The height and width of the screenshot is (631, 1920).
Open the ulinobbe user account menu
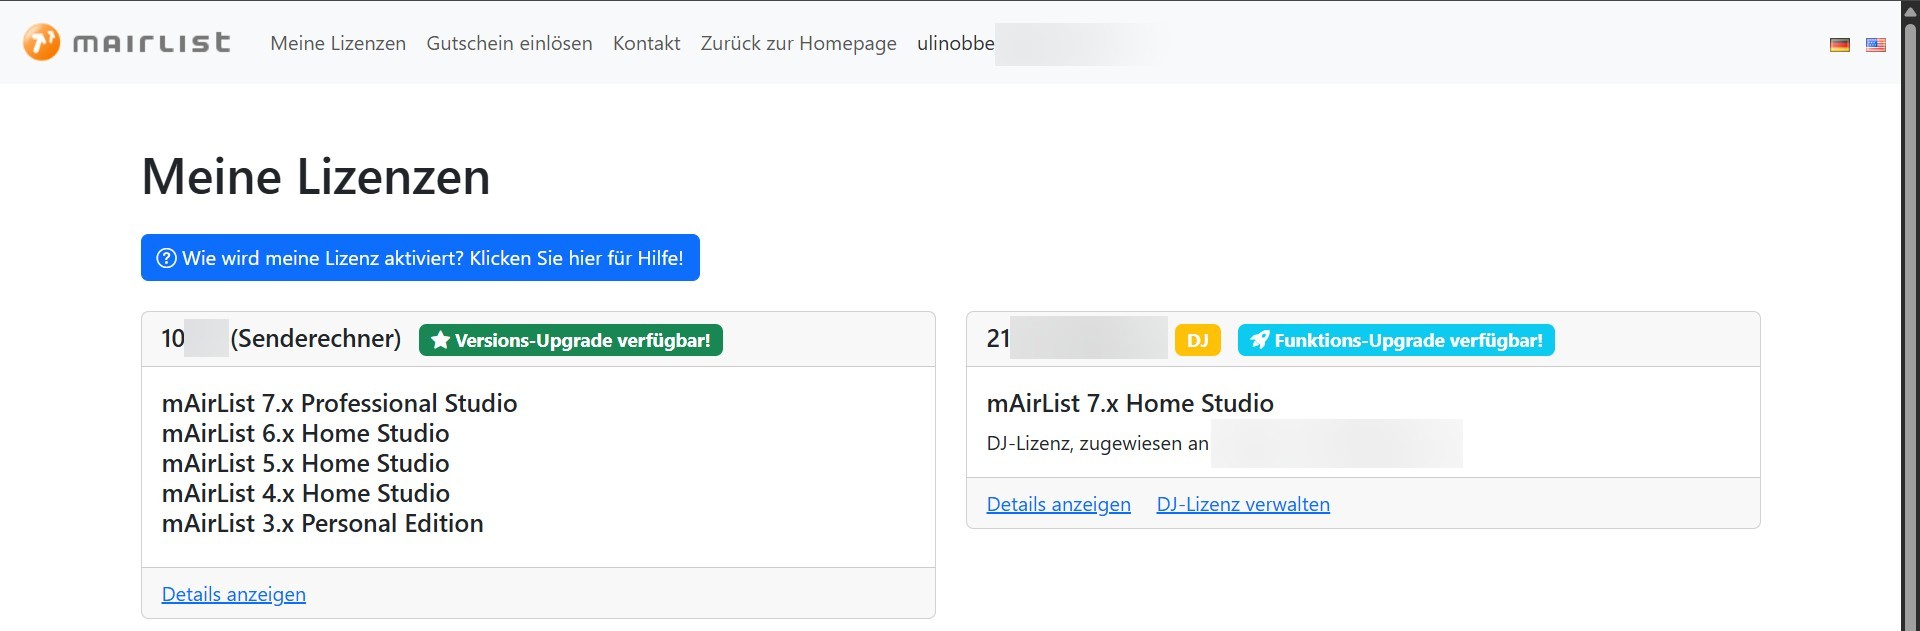coord(956,43)
